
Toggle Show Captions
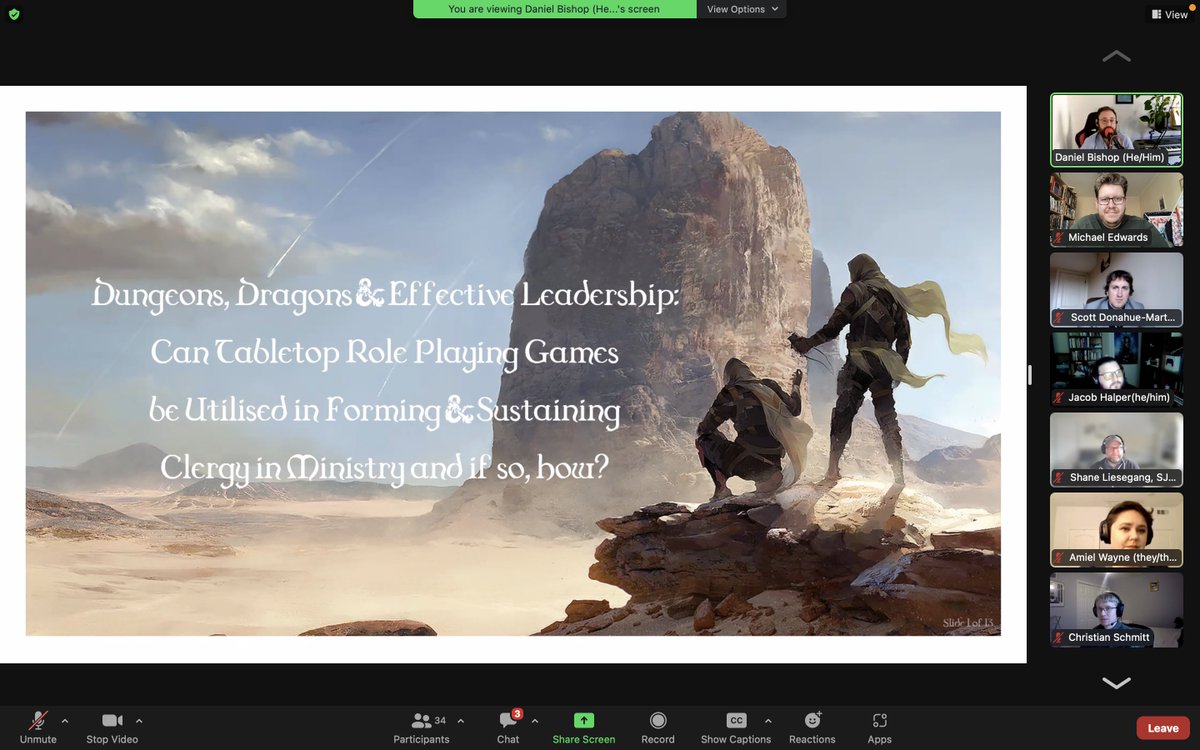(736, 727)
